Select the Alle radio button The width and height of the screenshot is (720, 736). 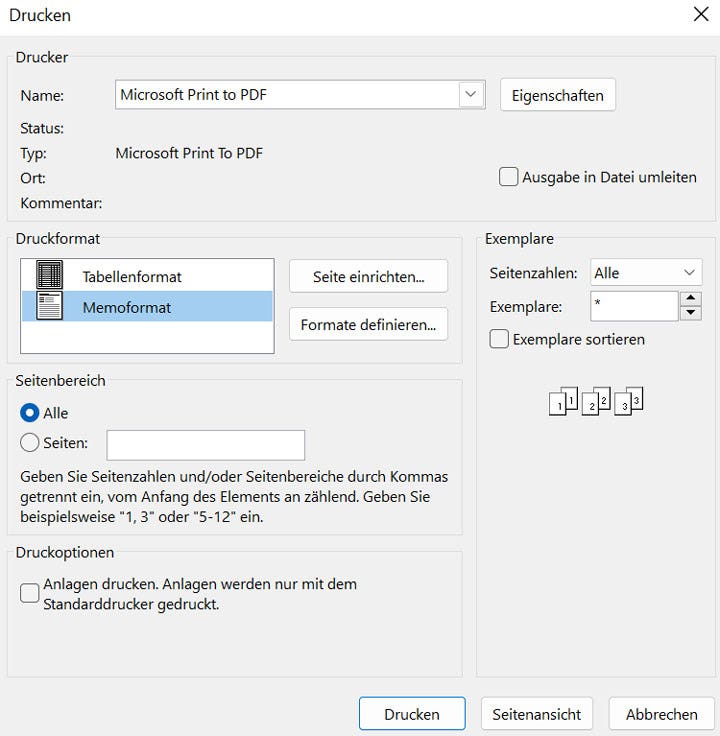[30, 412]
